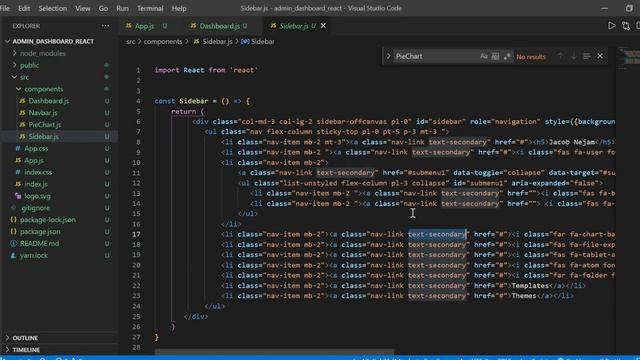The height and width of the screenshot is (360, 640).
Task: Open index.css in the explorer
Action: click(x=38, y=172)
